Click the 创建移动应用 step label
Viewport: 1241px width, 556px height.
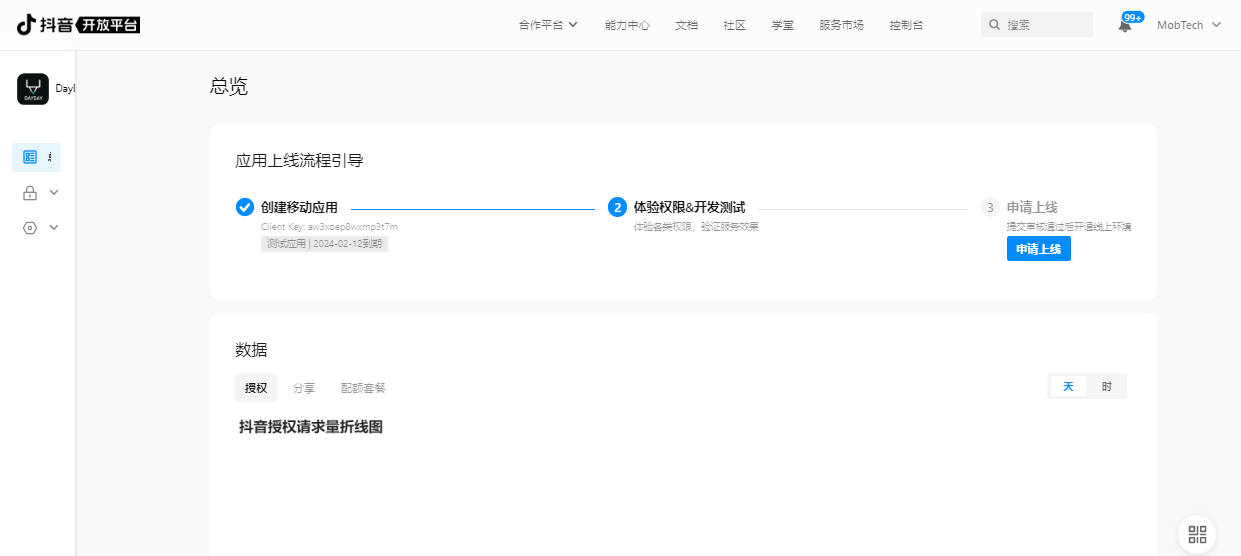(299, 207)
